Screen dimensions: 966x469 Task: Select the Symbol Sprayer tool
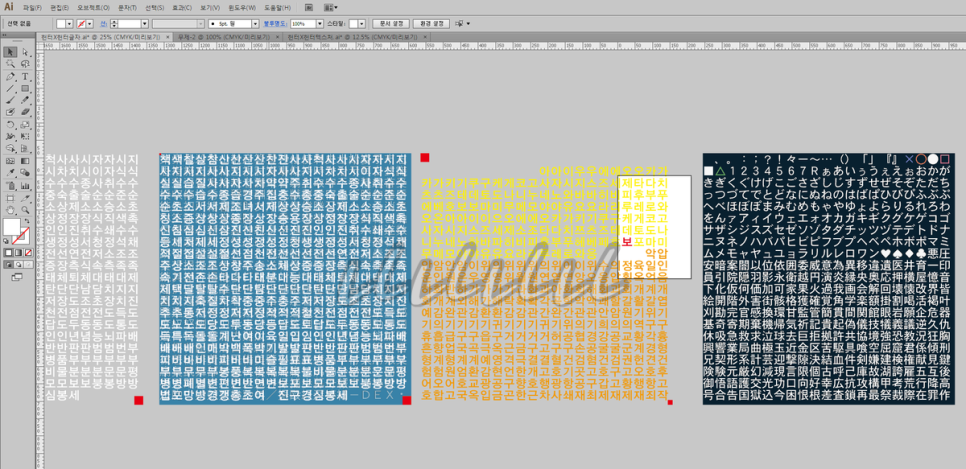pyautogui.click(x=10, y=186)
